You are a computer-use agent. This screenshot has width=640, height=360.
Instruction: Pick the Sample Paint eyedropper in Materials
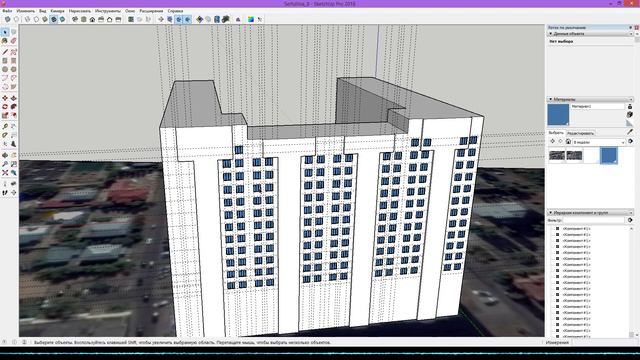click(630, 132)
